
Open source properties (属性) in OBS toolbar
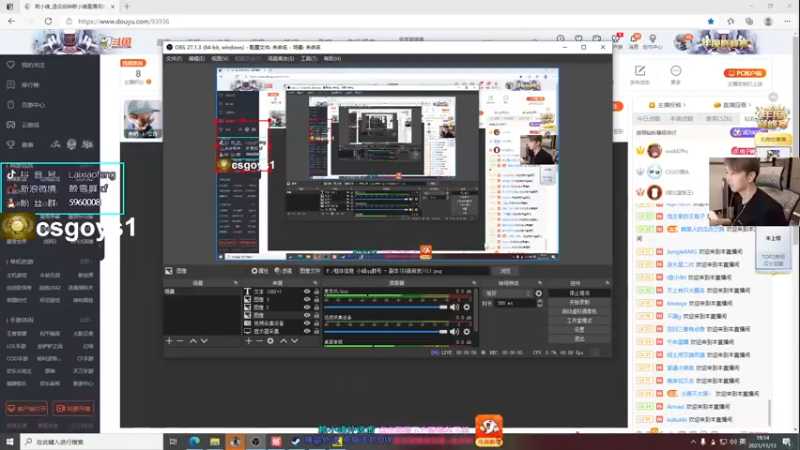coord(260,271)
